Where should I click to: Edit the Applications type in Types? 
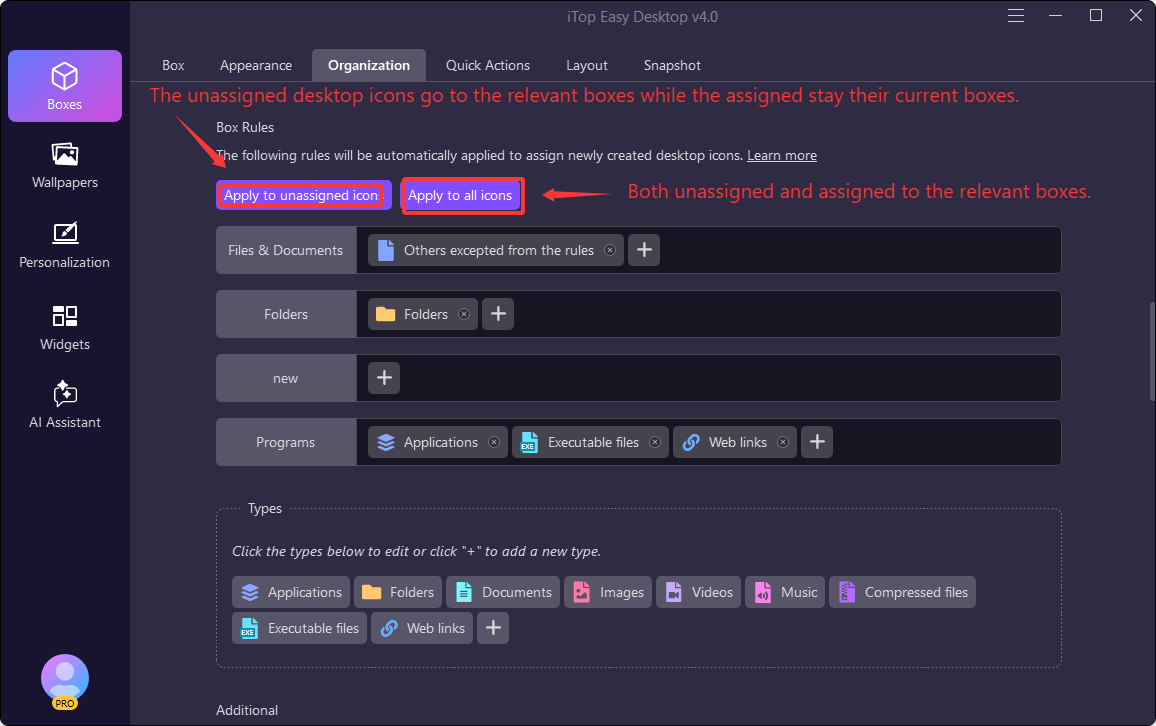point(290,592)
